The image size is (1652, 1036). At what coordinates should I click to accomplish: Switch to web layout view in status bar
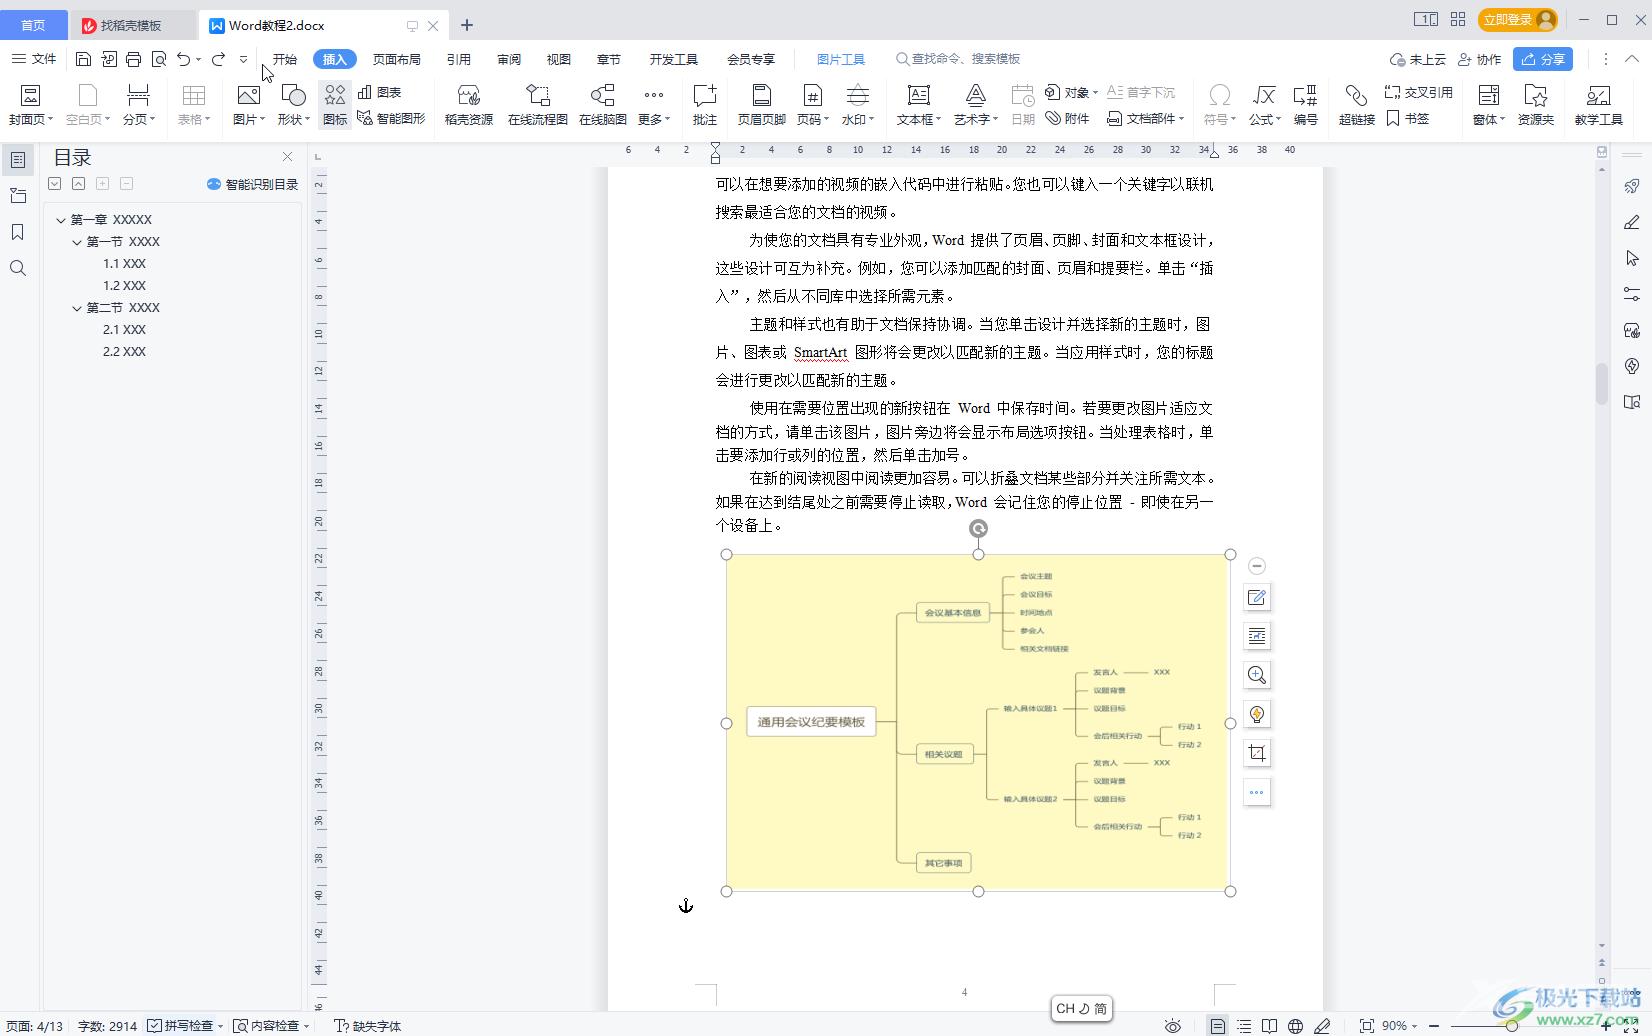point(1295,1025)
